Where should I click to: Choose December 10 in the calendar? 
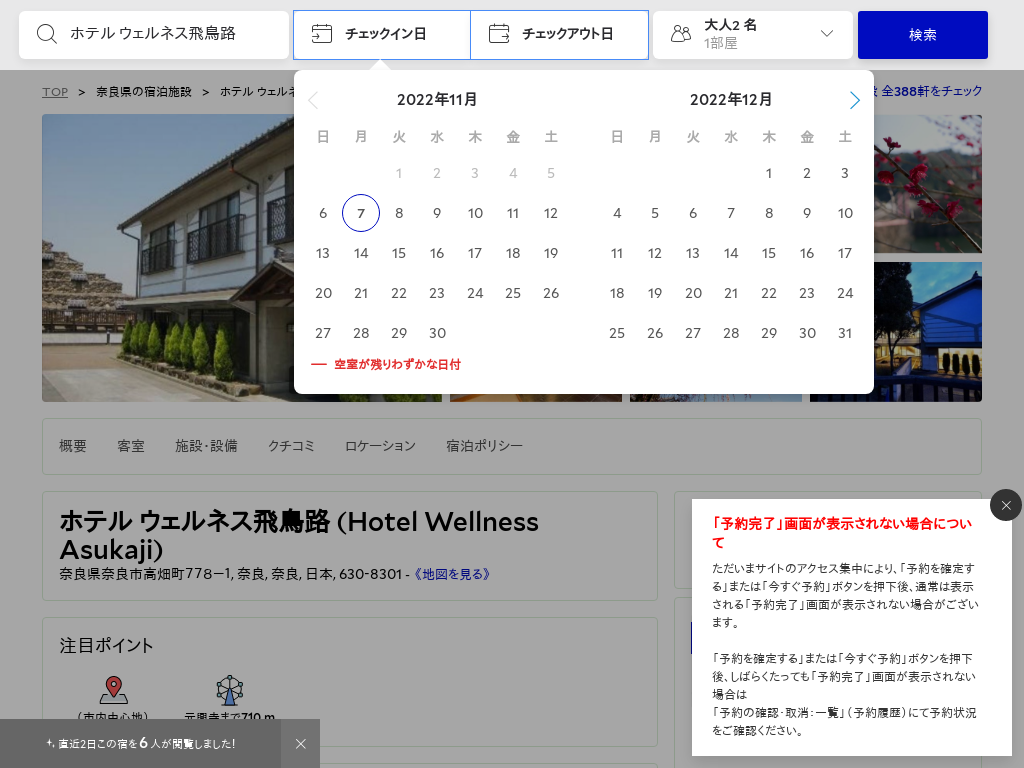point(845,213)
